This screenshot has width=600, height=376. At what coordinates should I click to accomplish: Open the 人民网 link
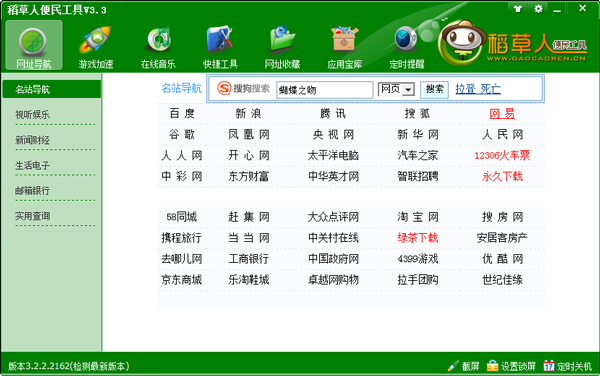[502, 135]
